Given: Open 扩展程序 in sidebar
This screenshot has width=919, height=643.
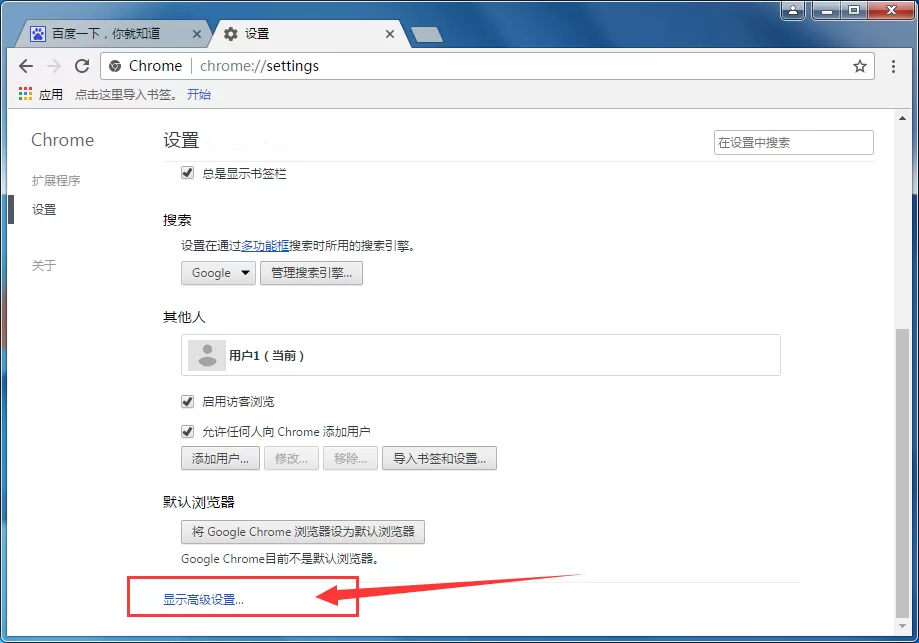Looking at the screenshot, I should 56,181.
